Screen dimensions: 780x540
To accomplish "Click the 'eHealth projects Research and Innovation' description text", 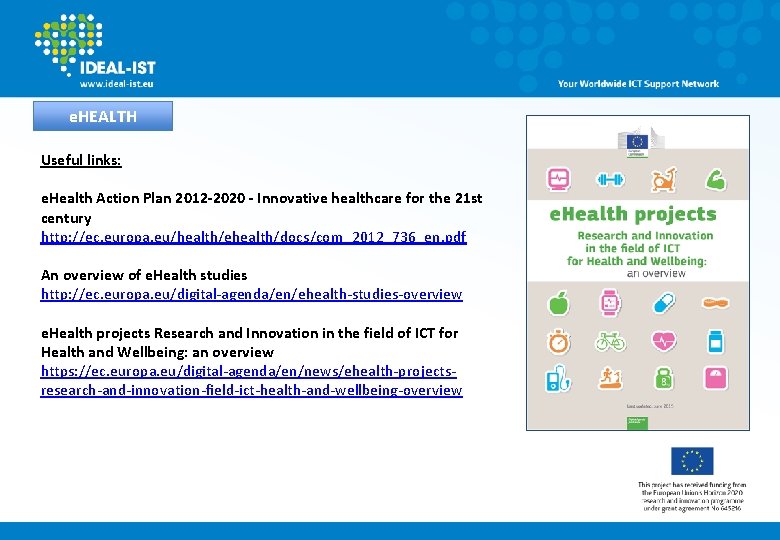I will pyautogui.click(x=250, y=342).
